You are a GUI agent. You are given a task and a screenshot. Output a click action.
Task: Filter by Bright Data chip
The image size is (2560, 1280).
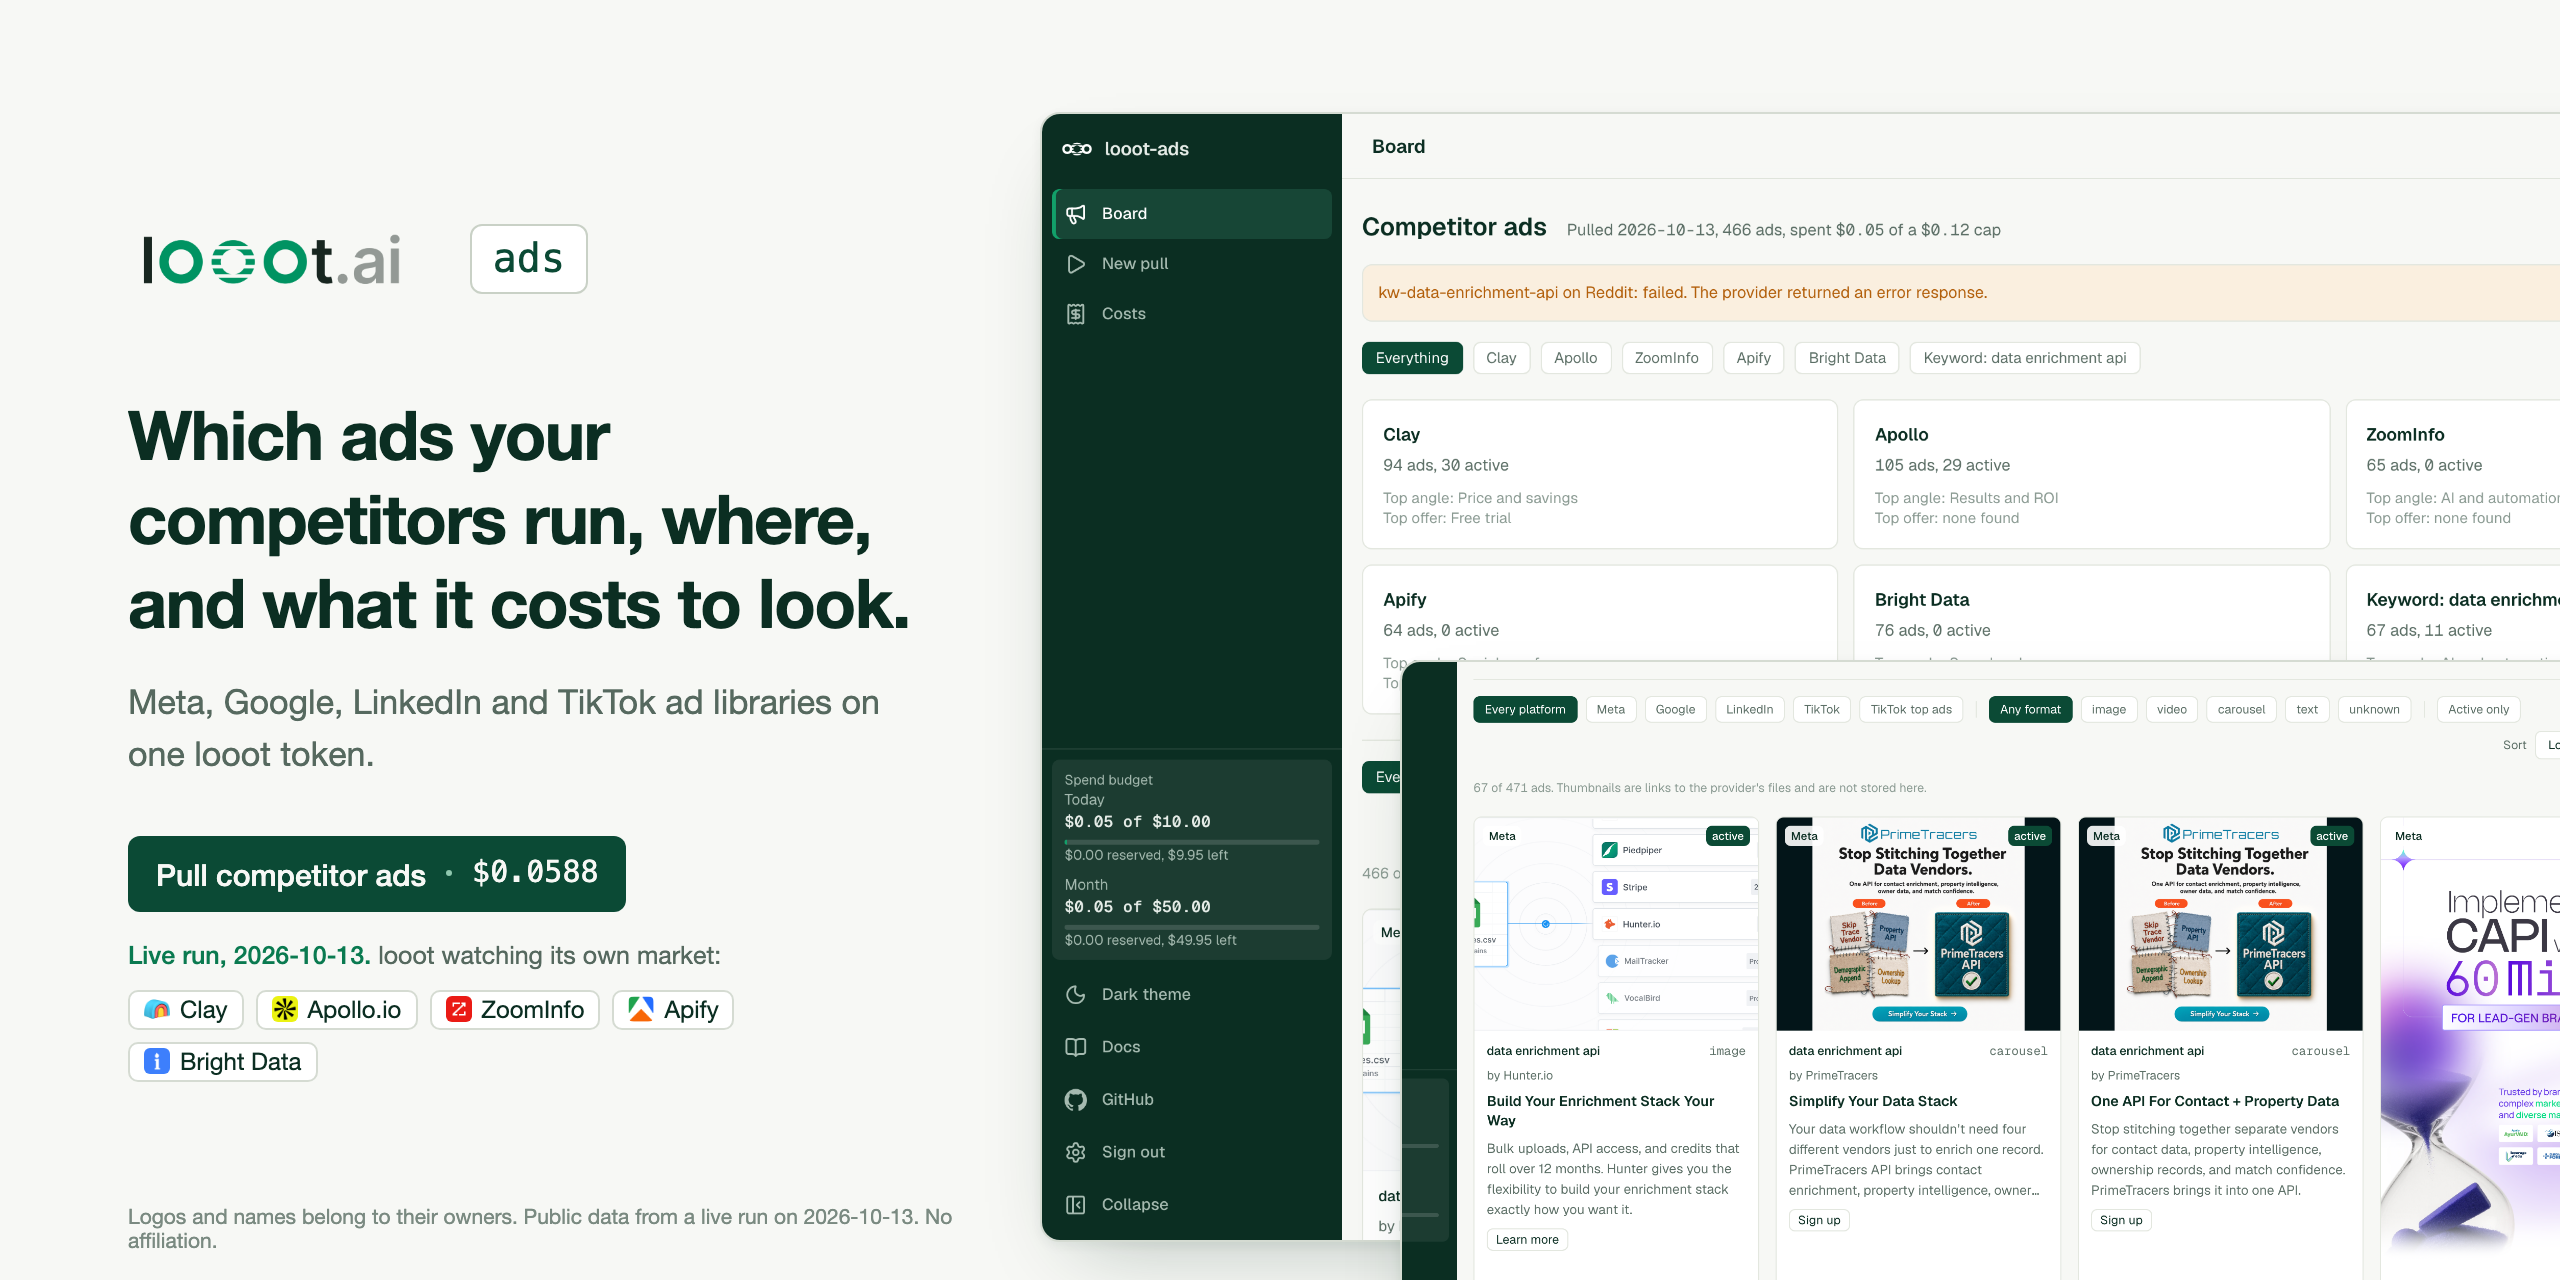point(1847,358)
